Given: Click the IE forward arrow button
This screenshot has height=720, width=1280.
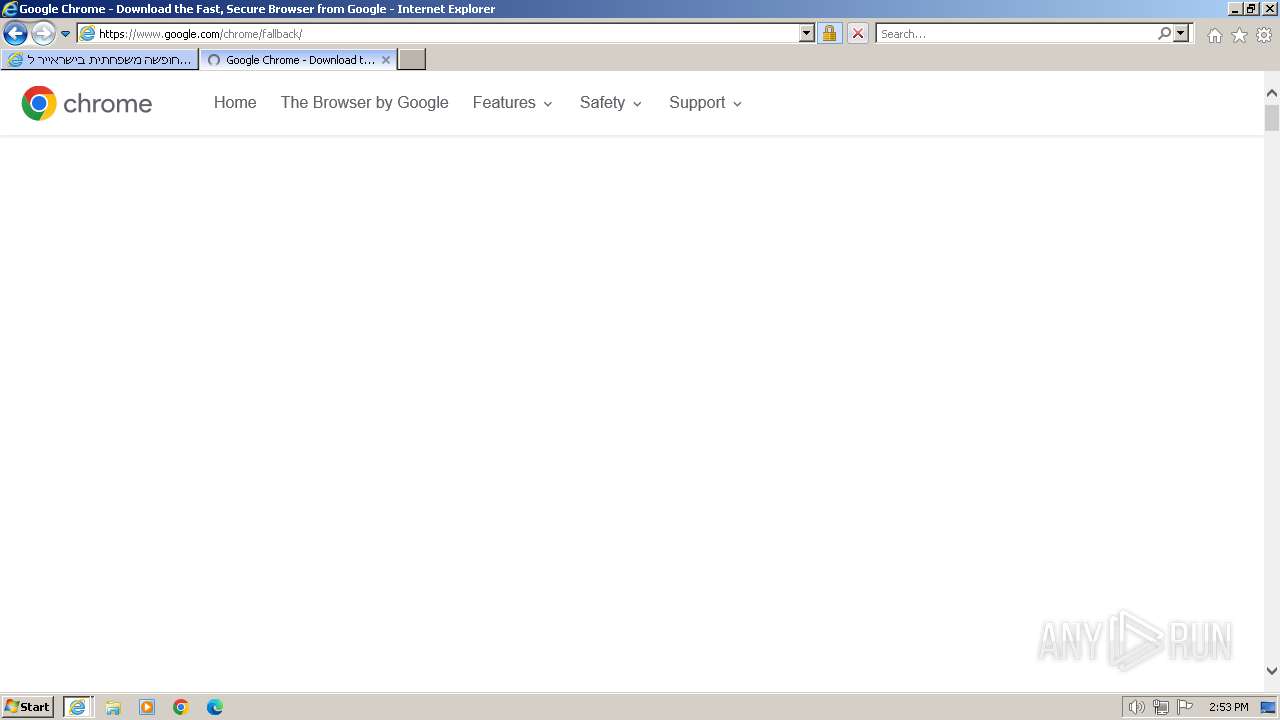Looking at the screenshot, I should coord(43,33).
